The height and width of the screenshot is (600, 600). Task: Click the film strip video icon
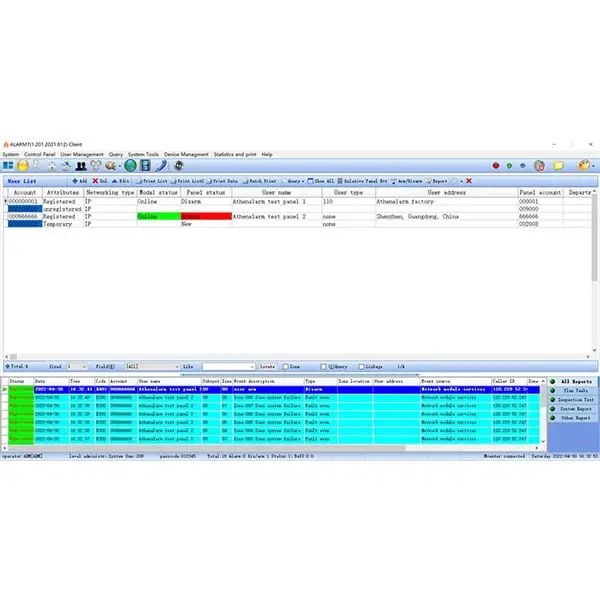pyautogui.click(x=145, y=166)
